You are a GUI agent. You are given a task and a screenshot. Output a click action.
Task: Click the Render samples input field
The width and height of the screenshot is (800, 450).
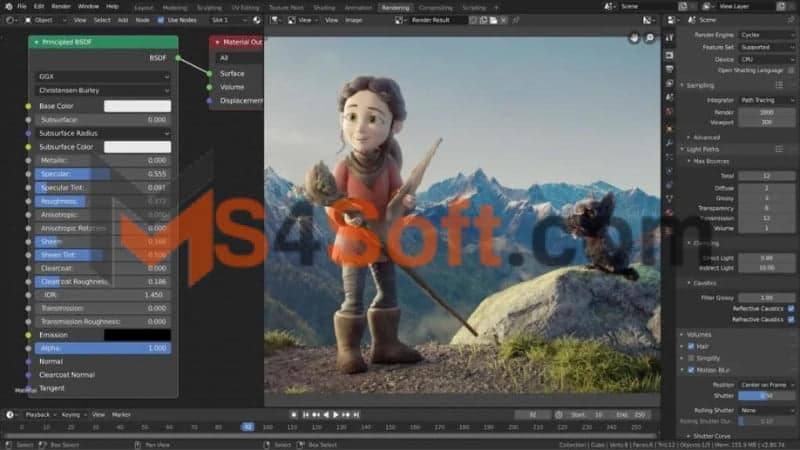coord(767,113)
